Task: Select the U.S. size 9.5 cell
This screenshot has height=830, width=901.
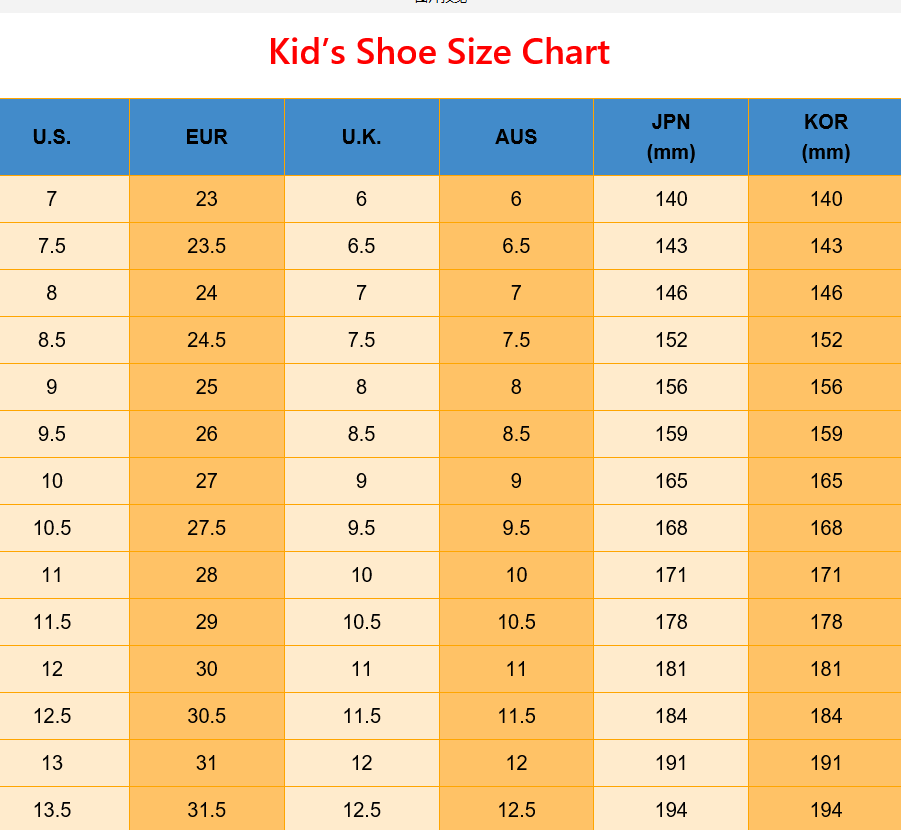Action: [x=52, y=434]
